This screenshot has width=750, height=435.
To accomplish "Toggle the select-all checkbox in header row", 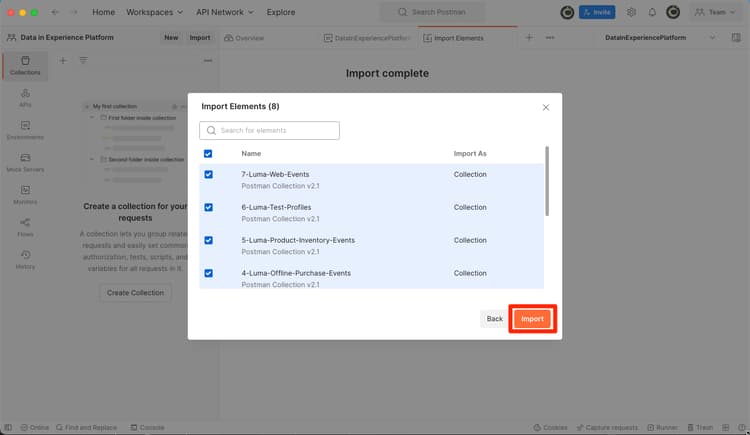I will (x=208, y=154).
